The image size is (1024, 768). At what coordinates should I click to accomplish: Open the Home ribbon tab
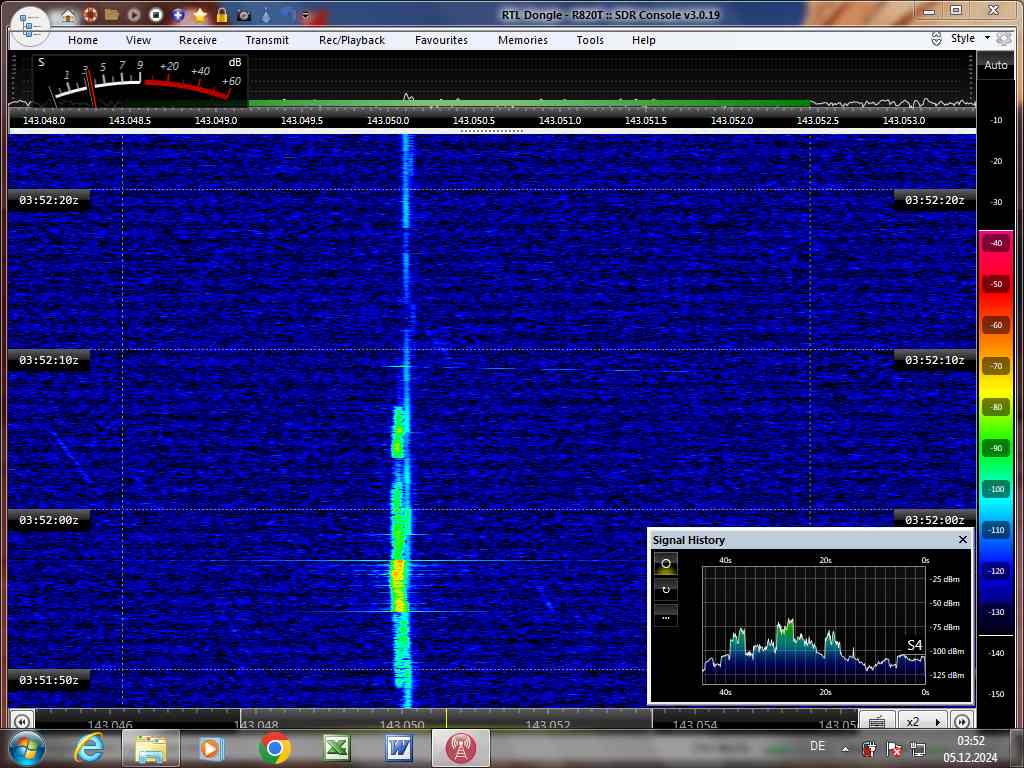[83, 40]
